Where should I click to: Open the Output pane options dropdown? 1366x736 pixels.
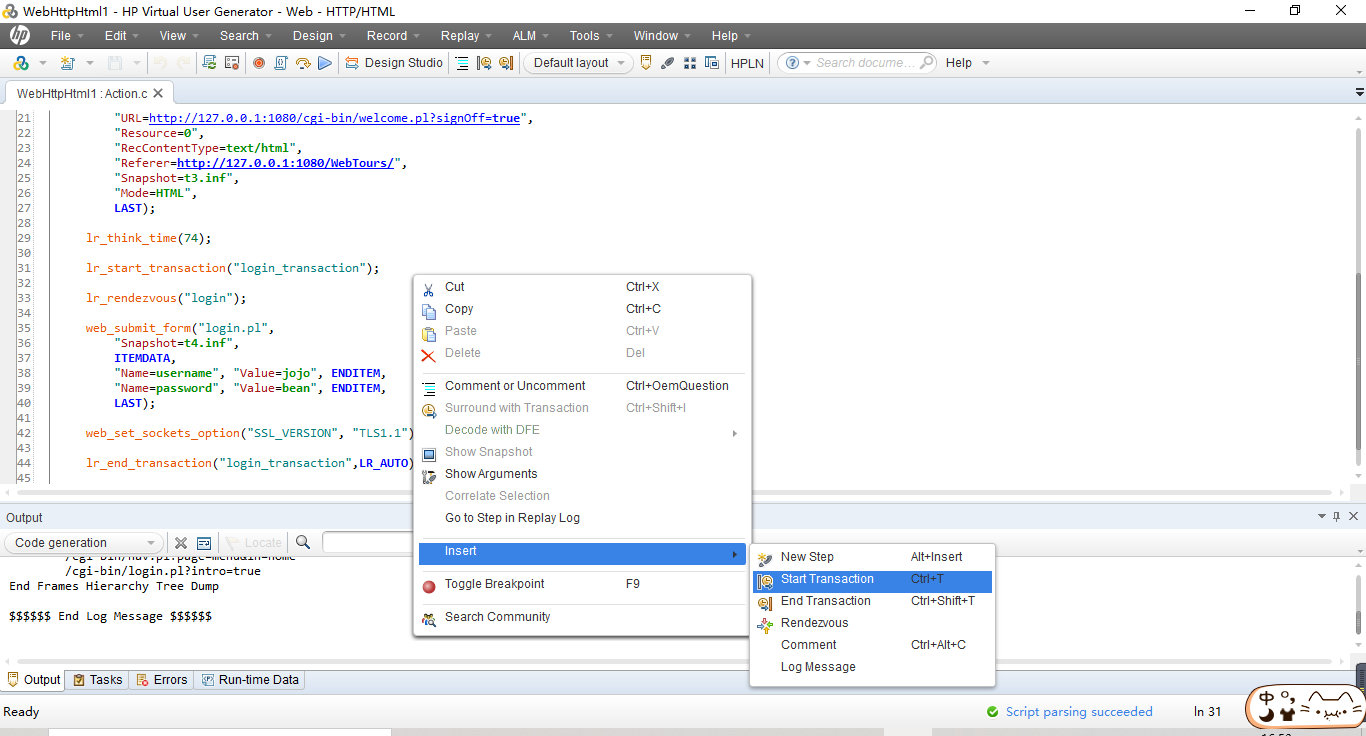pos(1322,517)
